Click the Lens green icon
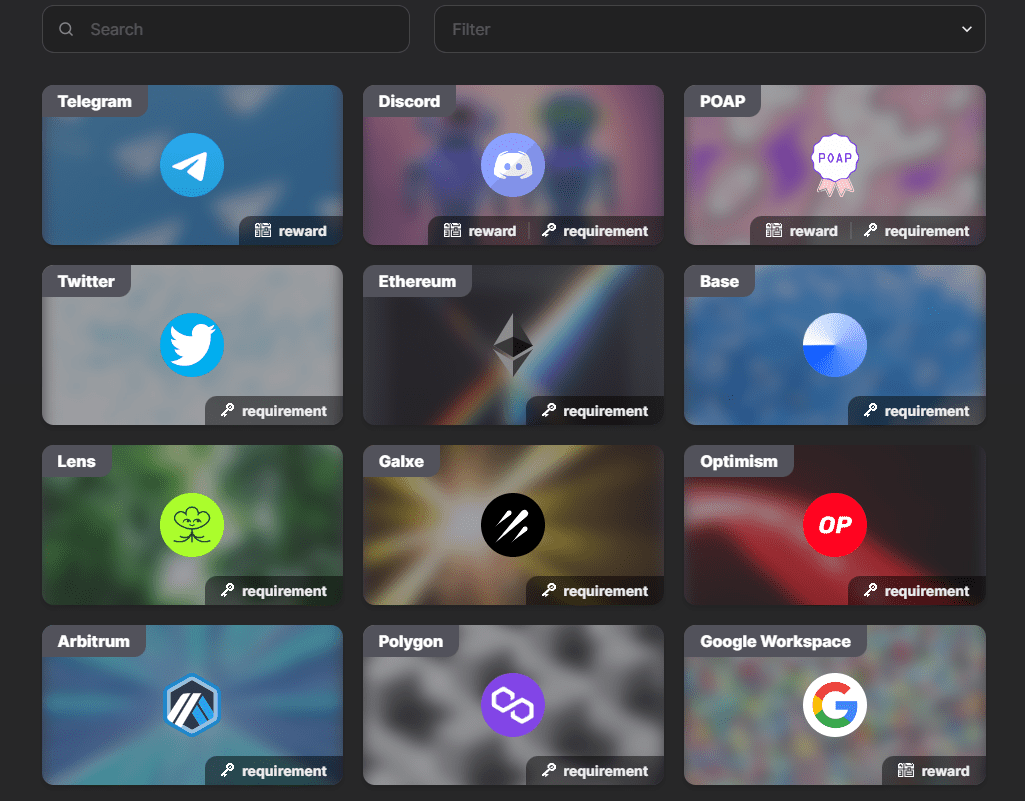The height and width of the screenshot is (801, 1025). point(192,524)
